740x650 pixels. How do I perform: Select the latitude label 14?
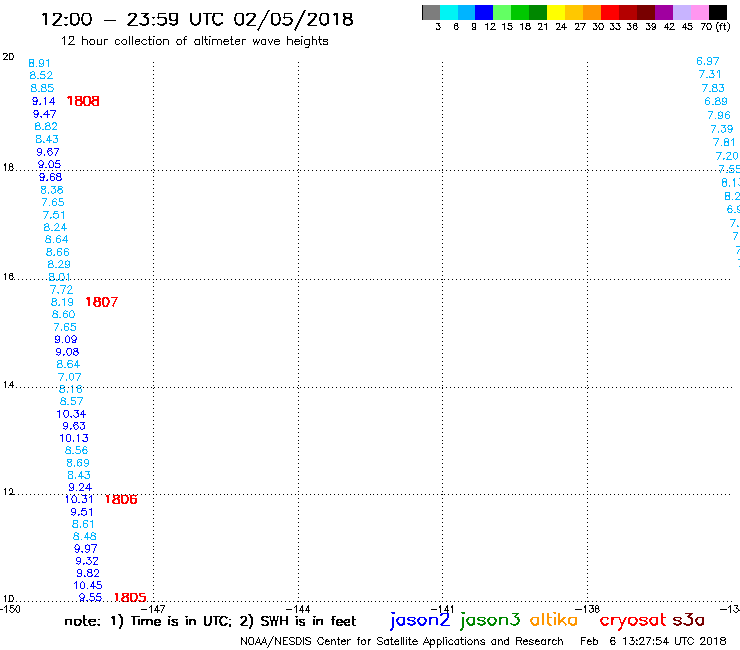(8, 385)
